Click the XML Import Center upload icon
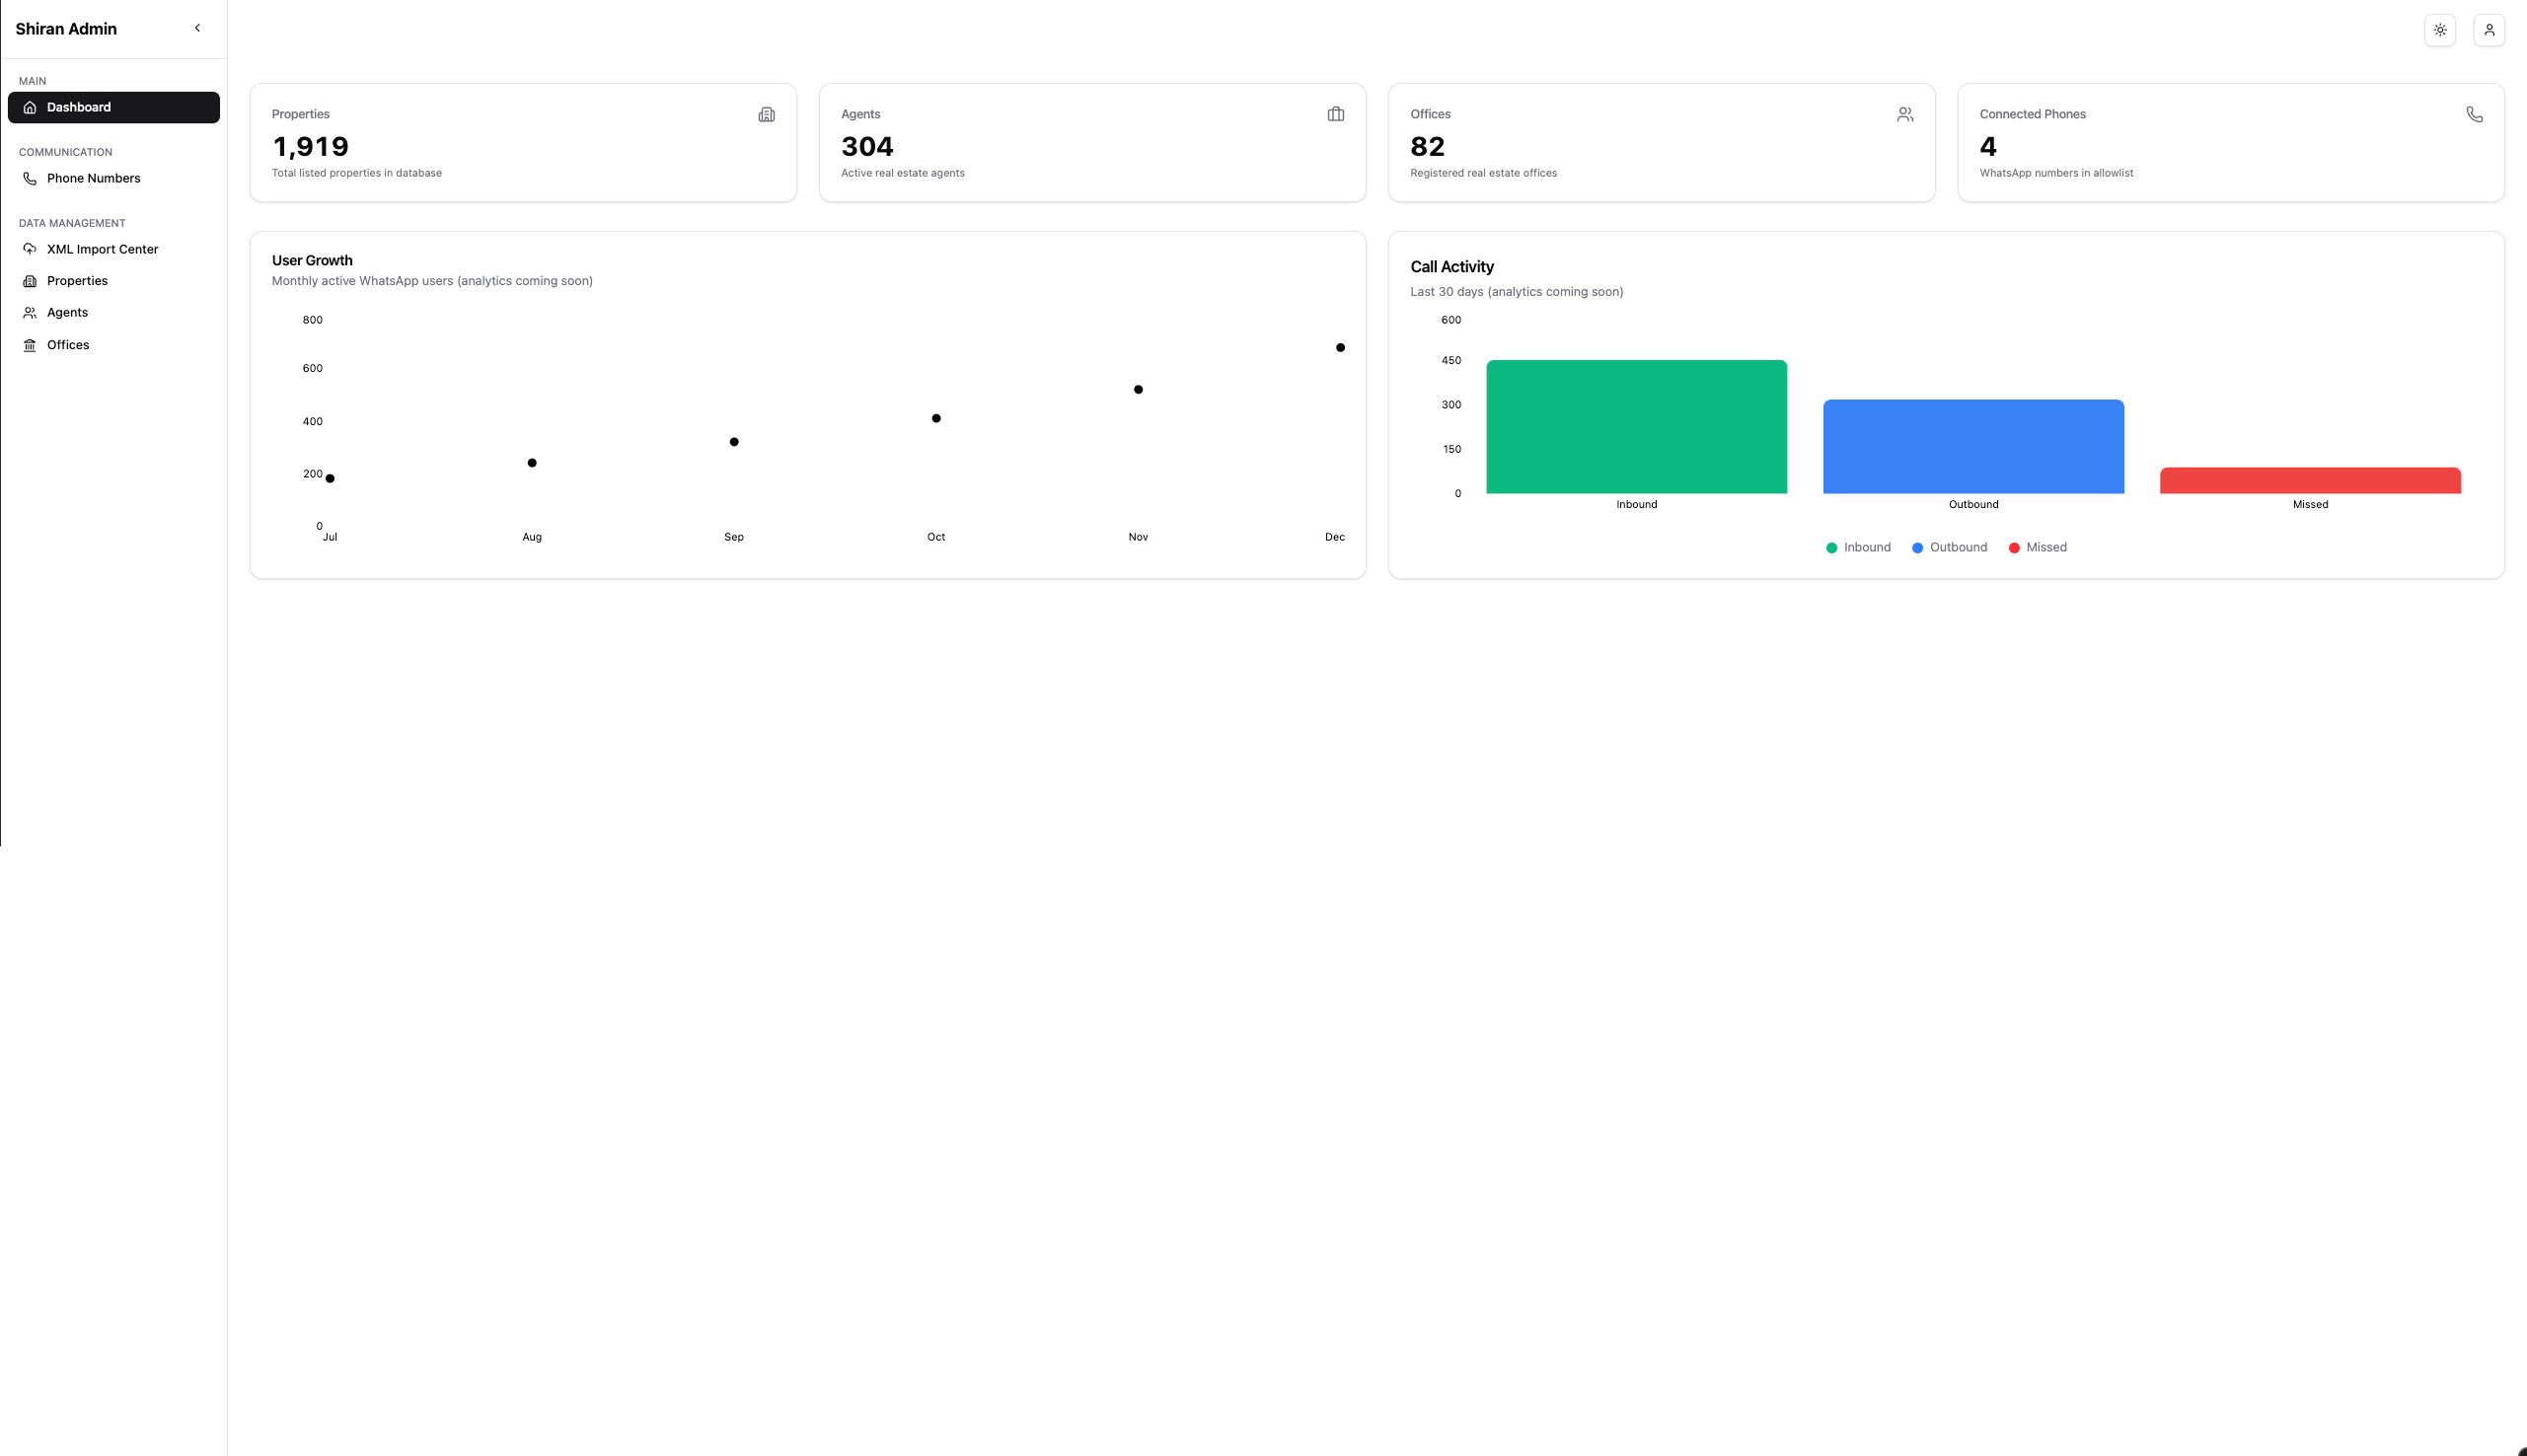 pyautogui.click(x=30, y=249)
